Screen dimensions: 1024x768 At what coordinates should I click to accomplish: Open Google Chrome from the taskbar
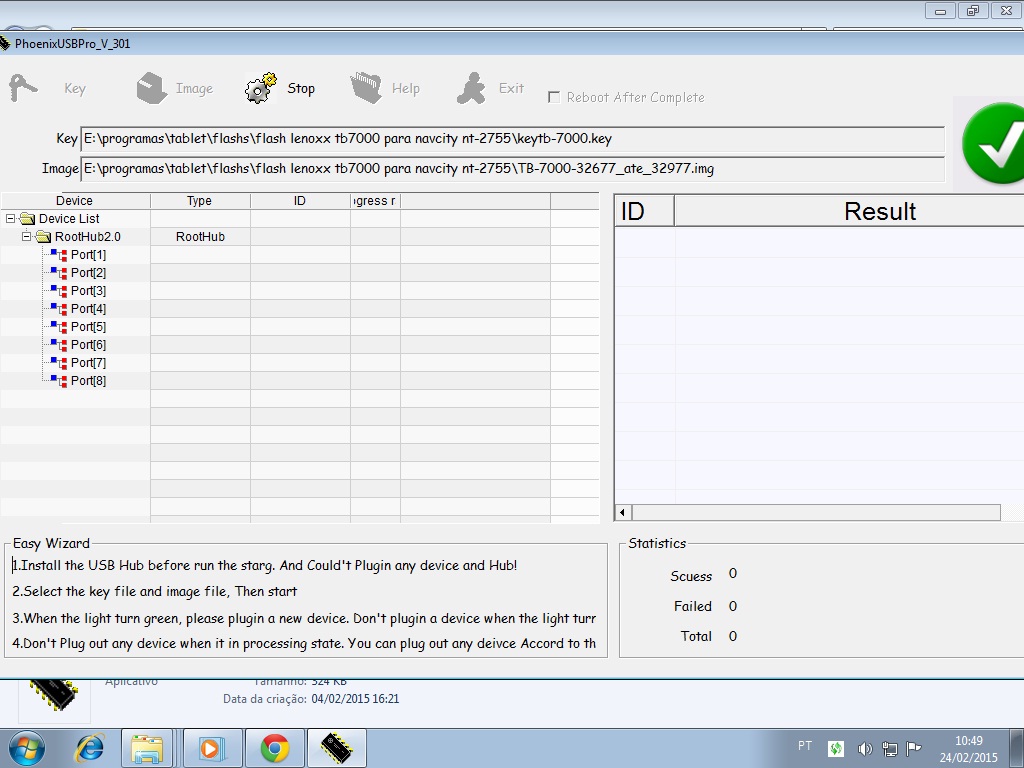click(x=275, y=748)
